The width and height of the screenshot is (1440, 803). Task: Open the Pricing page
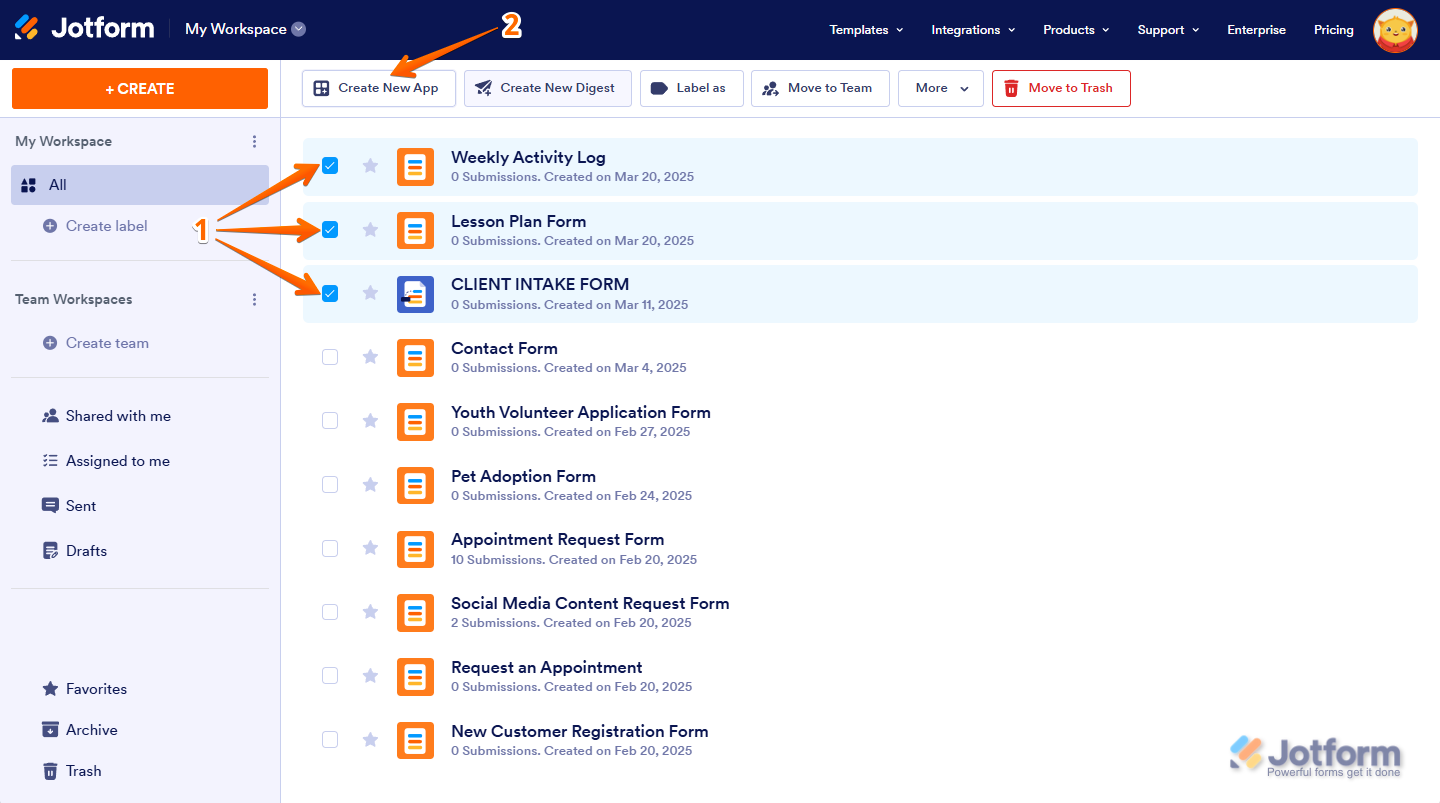pyautogui.click(x=1333, y=30)
